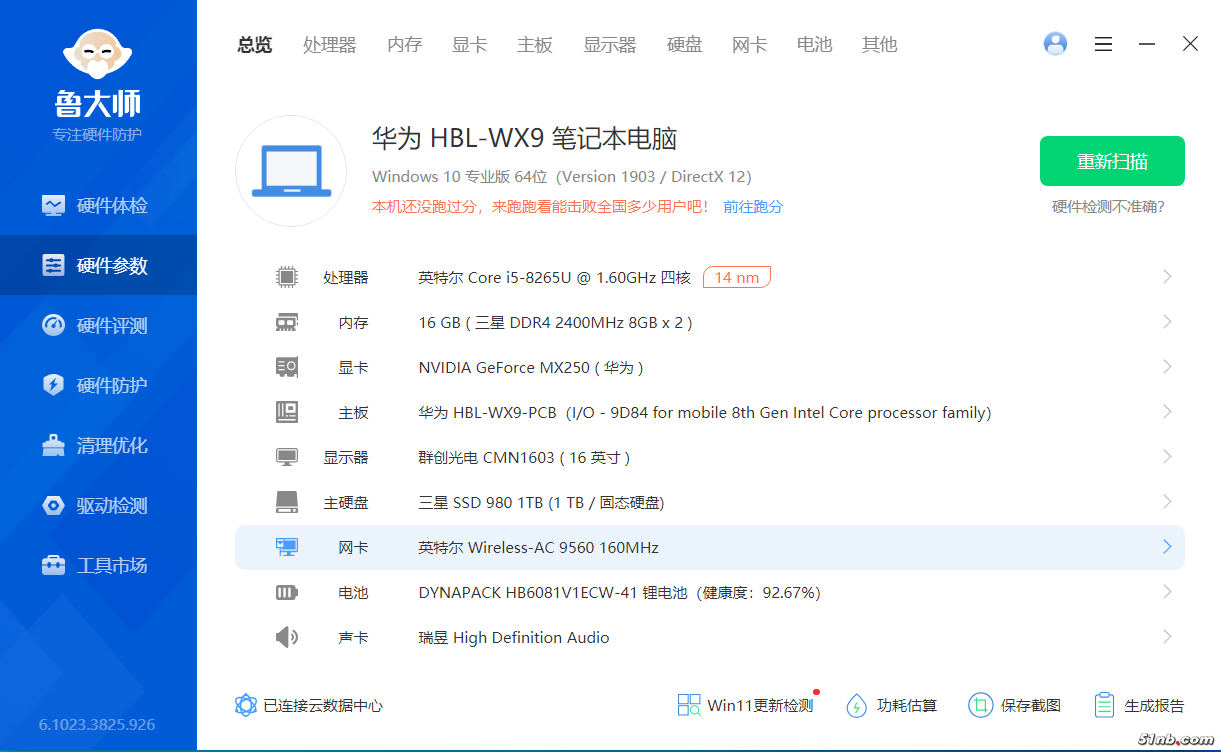
Task: Open the hamburger main menu icon
Action: [1103, 44]
